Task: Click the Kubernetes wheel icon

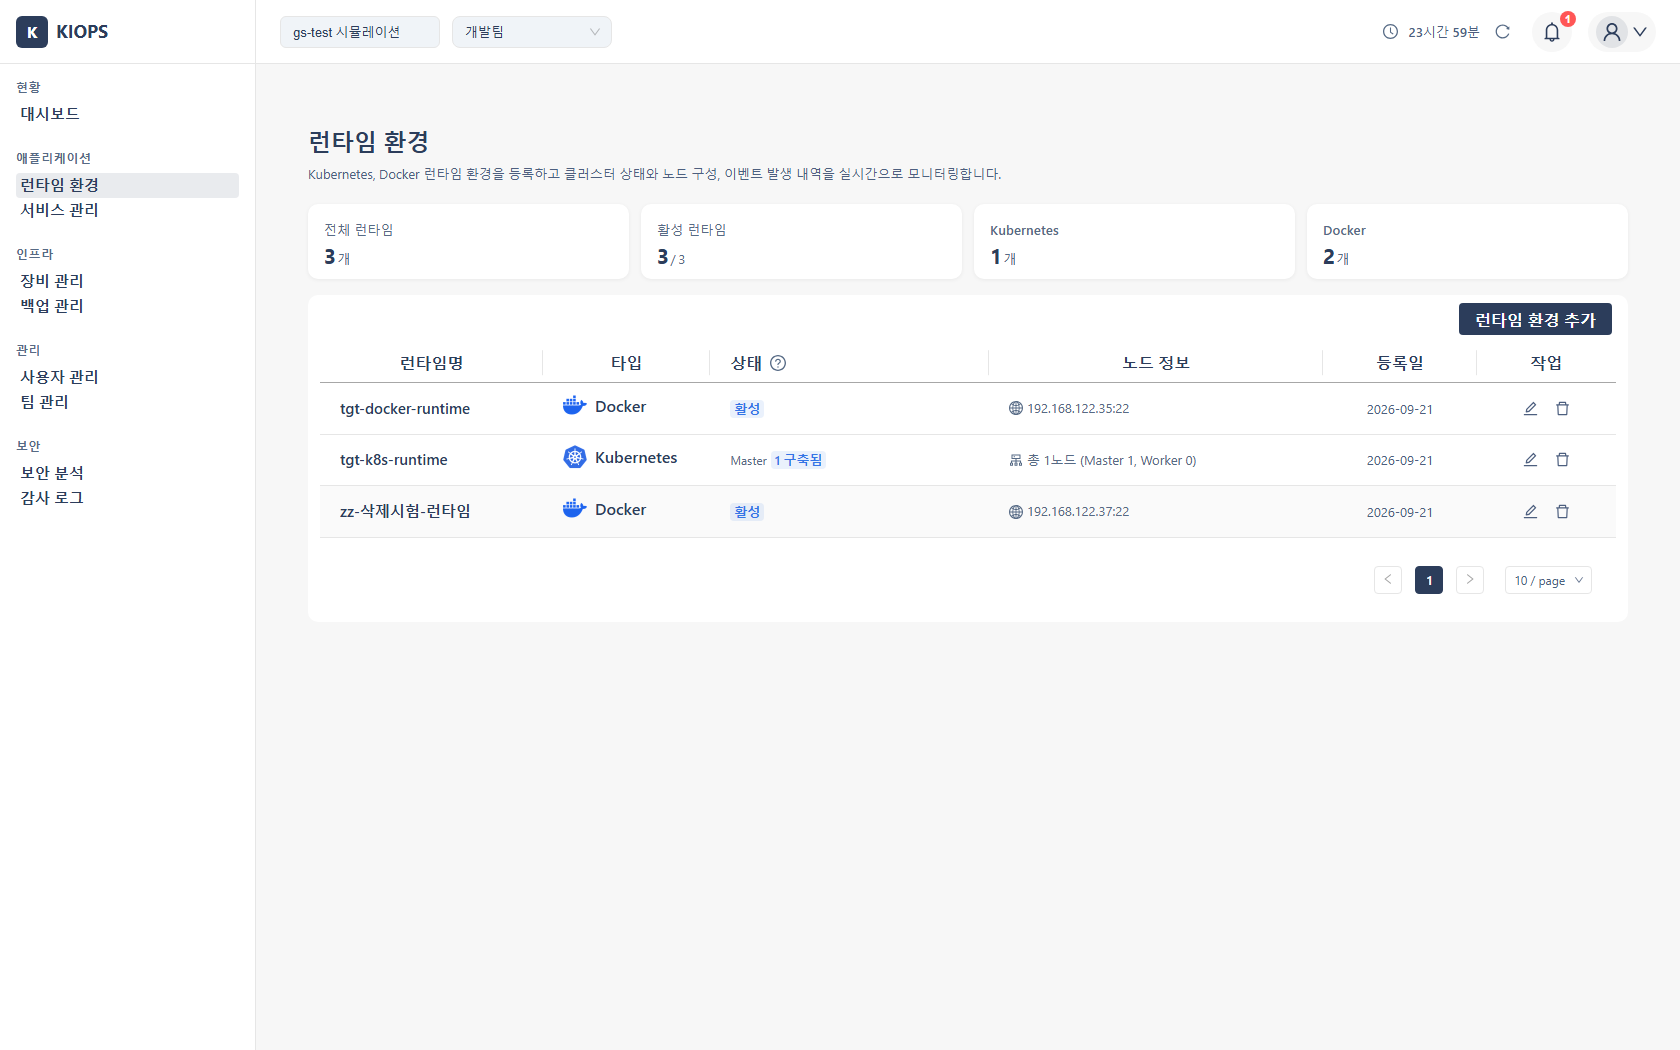Action: tap(574, 457)
